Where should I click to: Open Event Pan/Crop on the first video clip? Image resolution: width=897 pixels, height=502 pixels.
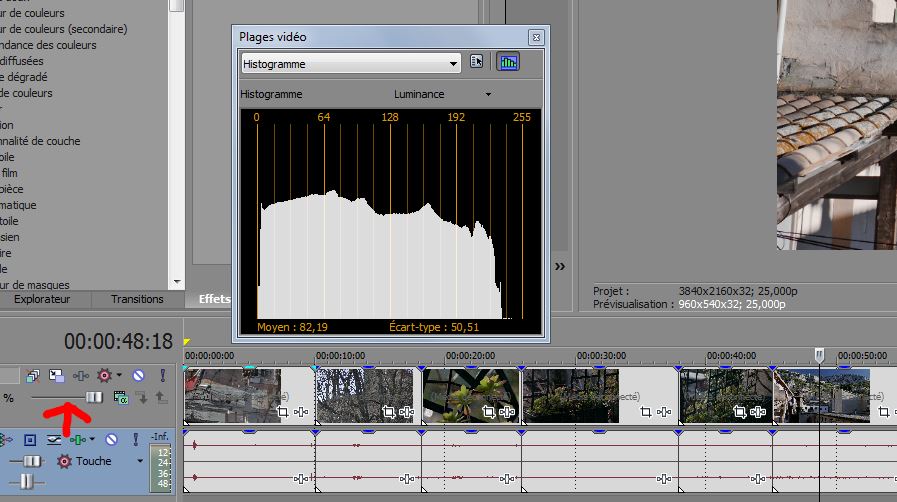pos(282,411)
